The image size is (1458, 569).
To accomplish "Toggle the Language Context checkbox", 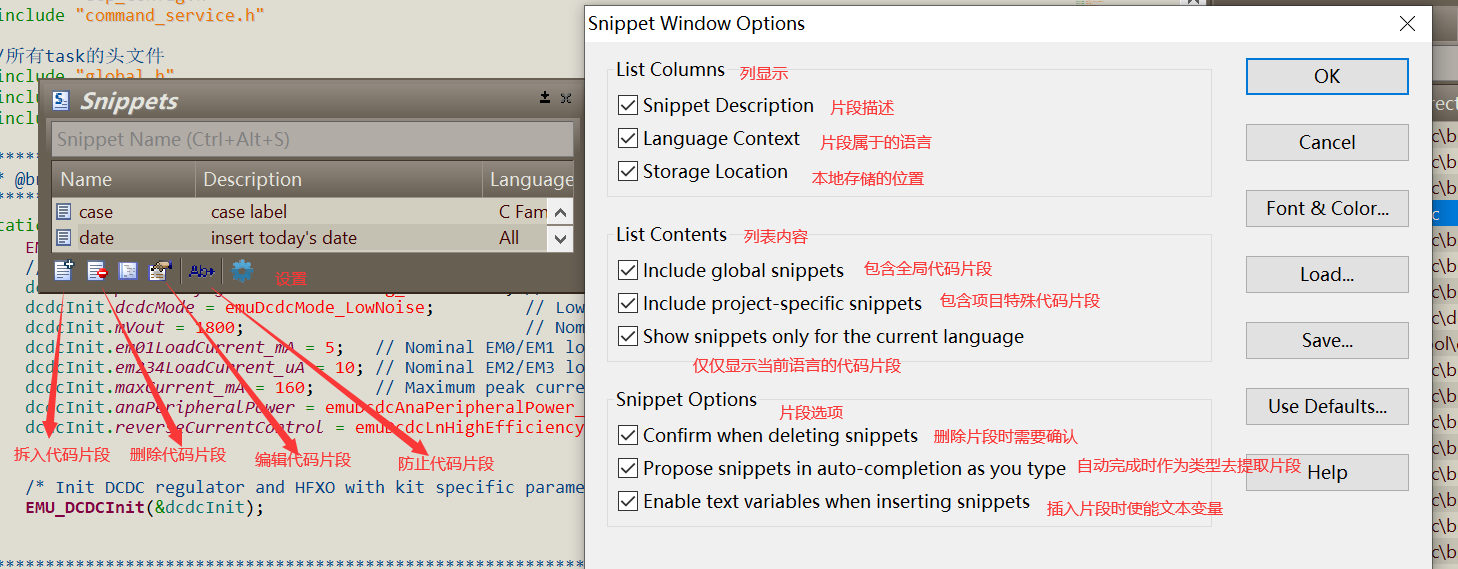I will (628, 138).
